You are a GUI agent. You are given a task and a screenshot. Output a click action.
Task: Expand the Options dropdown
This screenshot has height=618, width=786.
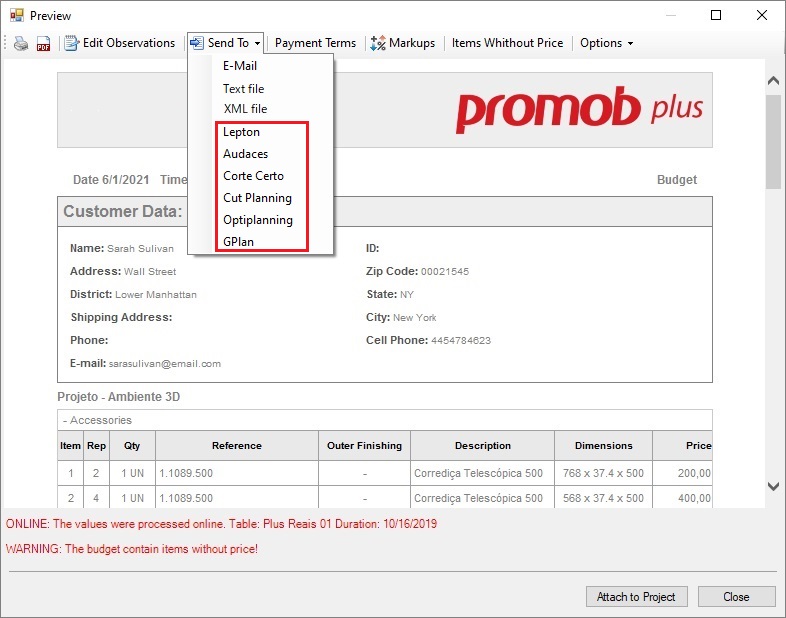tap(607, 43)
